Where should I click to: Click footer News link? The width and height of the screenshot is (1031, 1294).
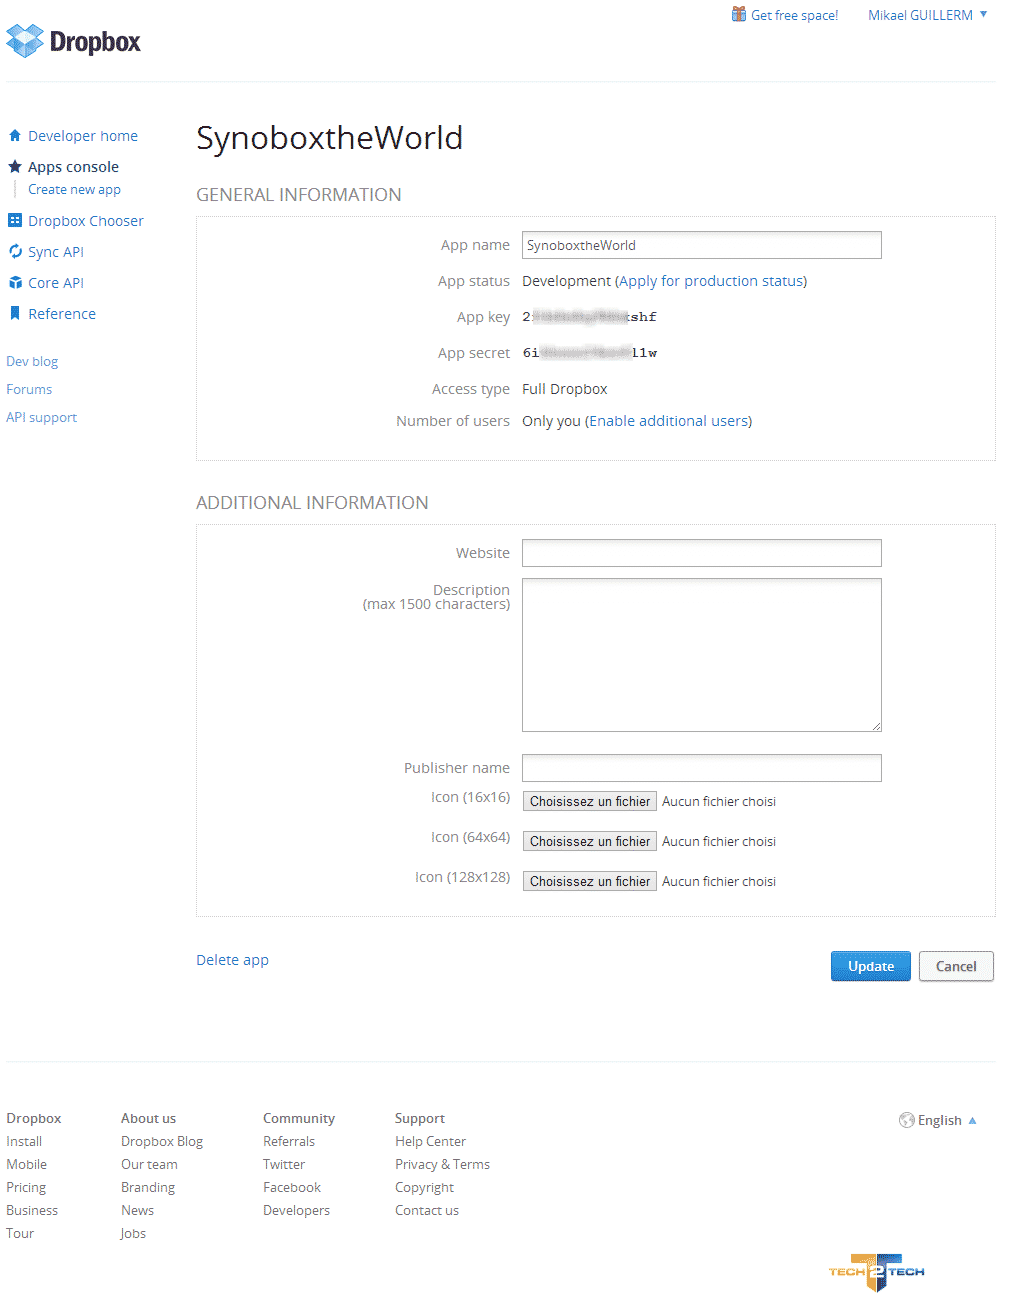pyautogui.click(x=137, y=1211)
